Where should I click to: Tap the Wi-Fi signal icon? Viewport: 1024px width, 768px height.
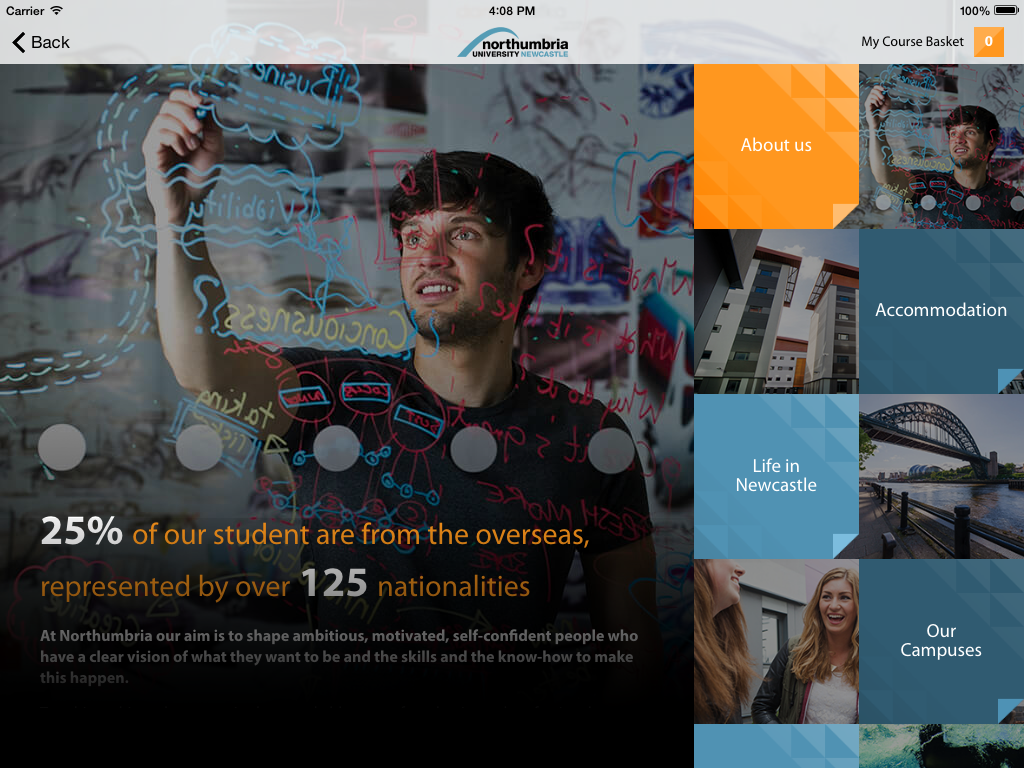coord(57,10)
